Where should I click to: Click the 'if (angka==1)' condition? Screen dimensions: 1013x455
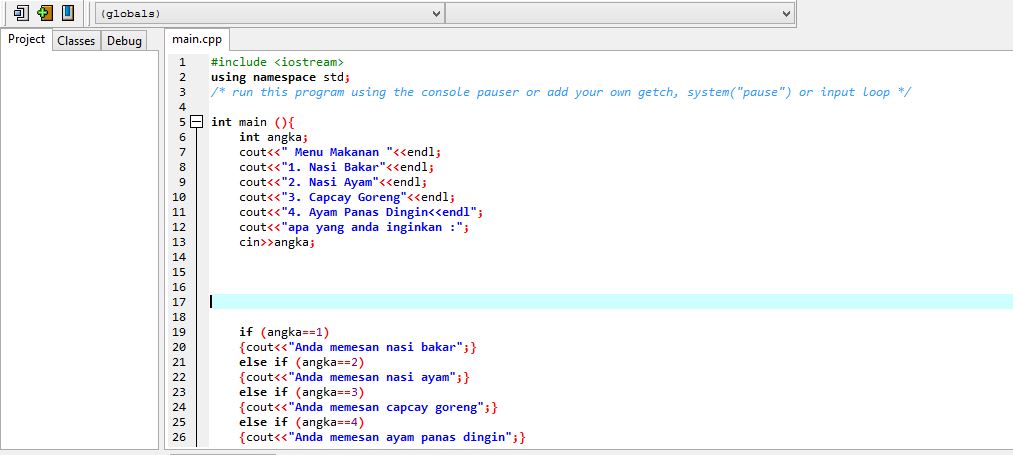284,332
